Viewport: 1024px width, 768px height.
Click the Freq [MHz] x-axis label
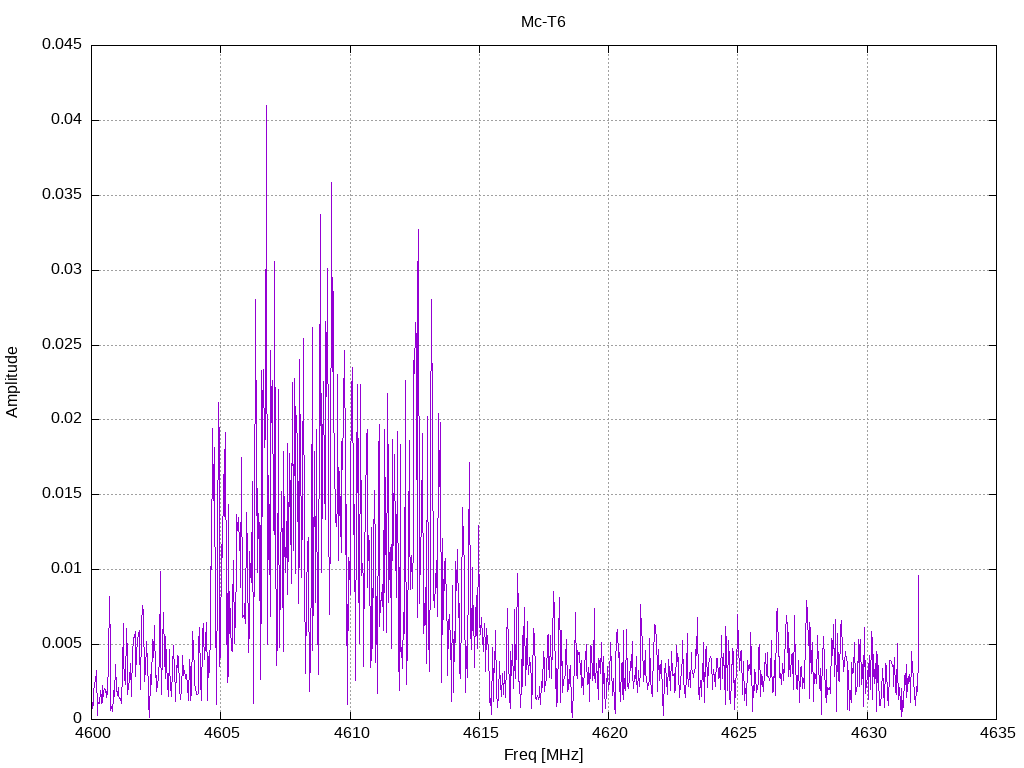coord(543,755)
